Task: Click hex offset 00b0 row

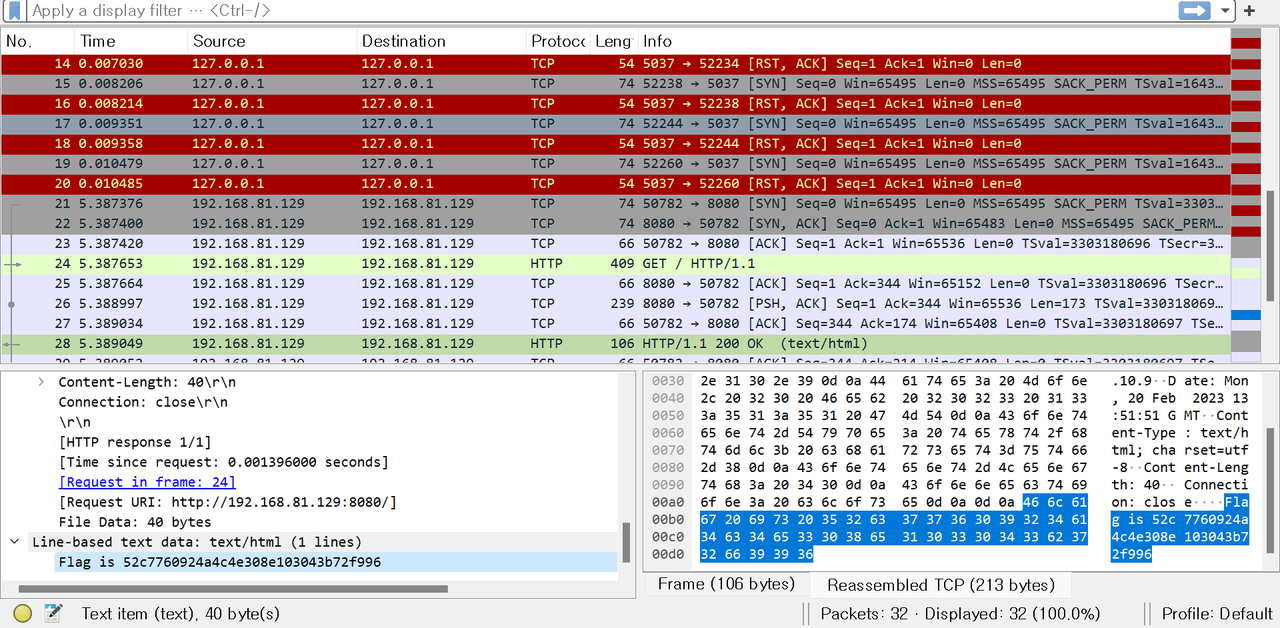Action: pyautogui.click(x=669, y=518)
